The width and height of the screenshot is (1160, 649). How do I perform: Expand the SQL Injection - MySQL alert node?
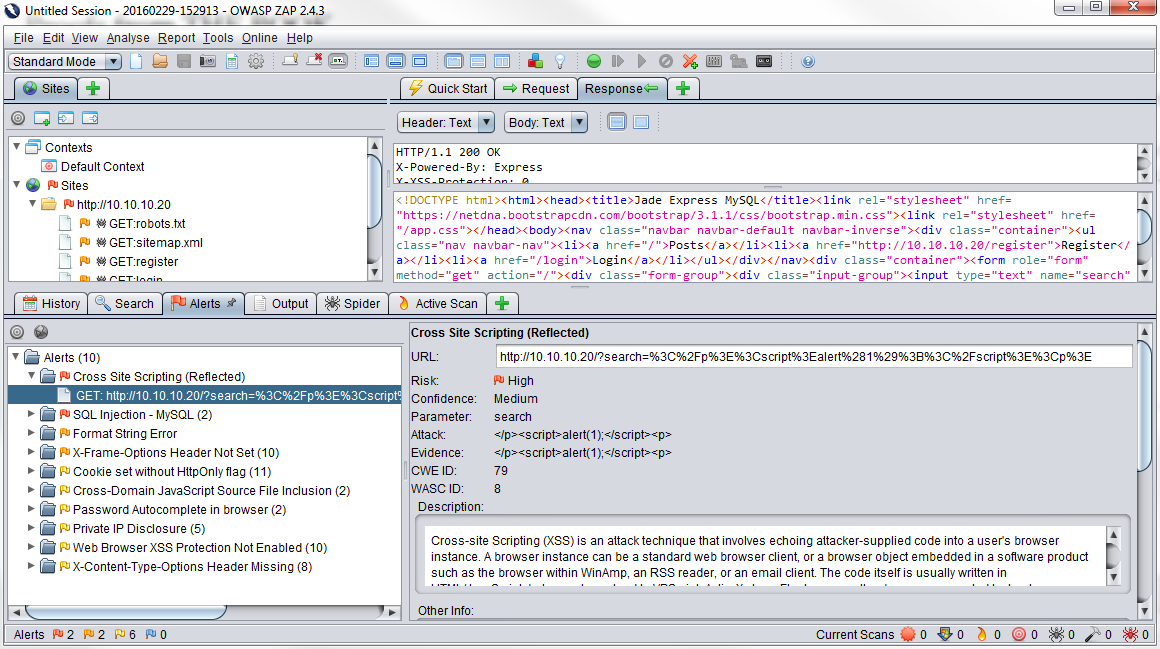[31, 415]
